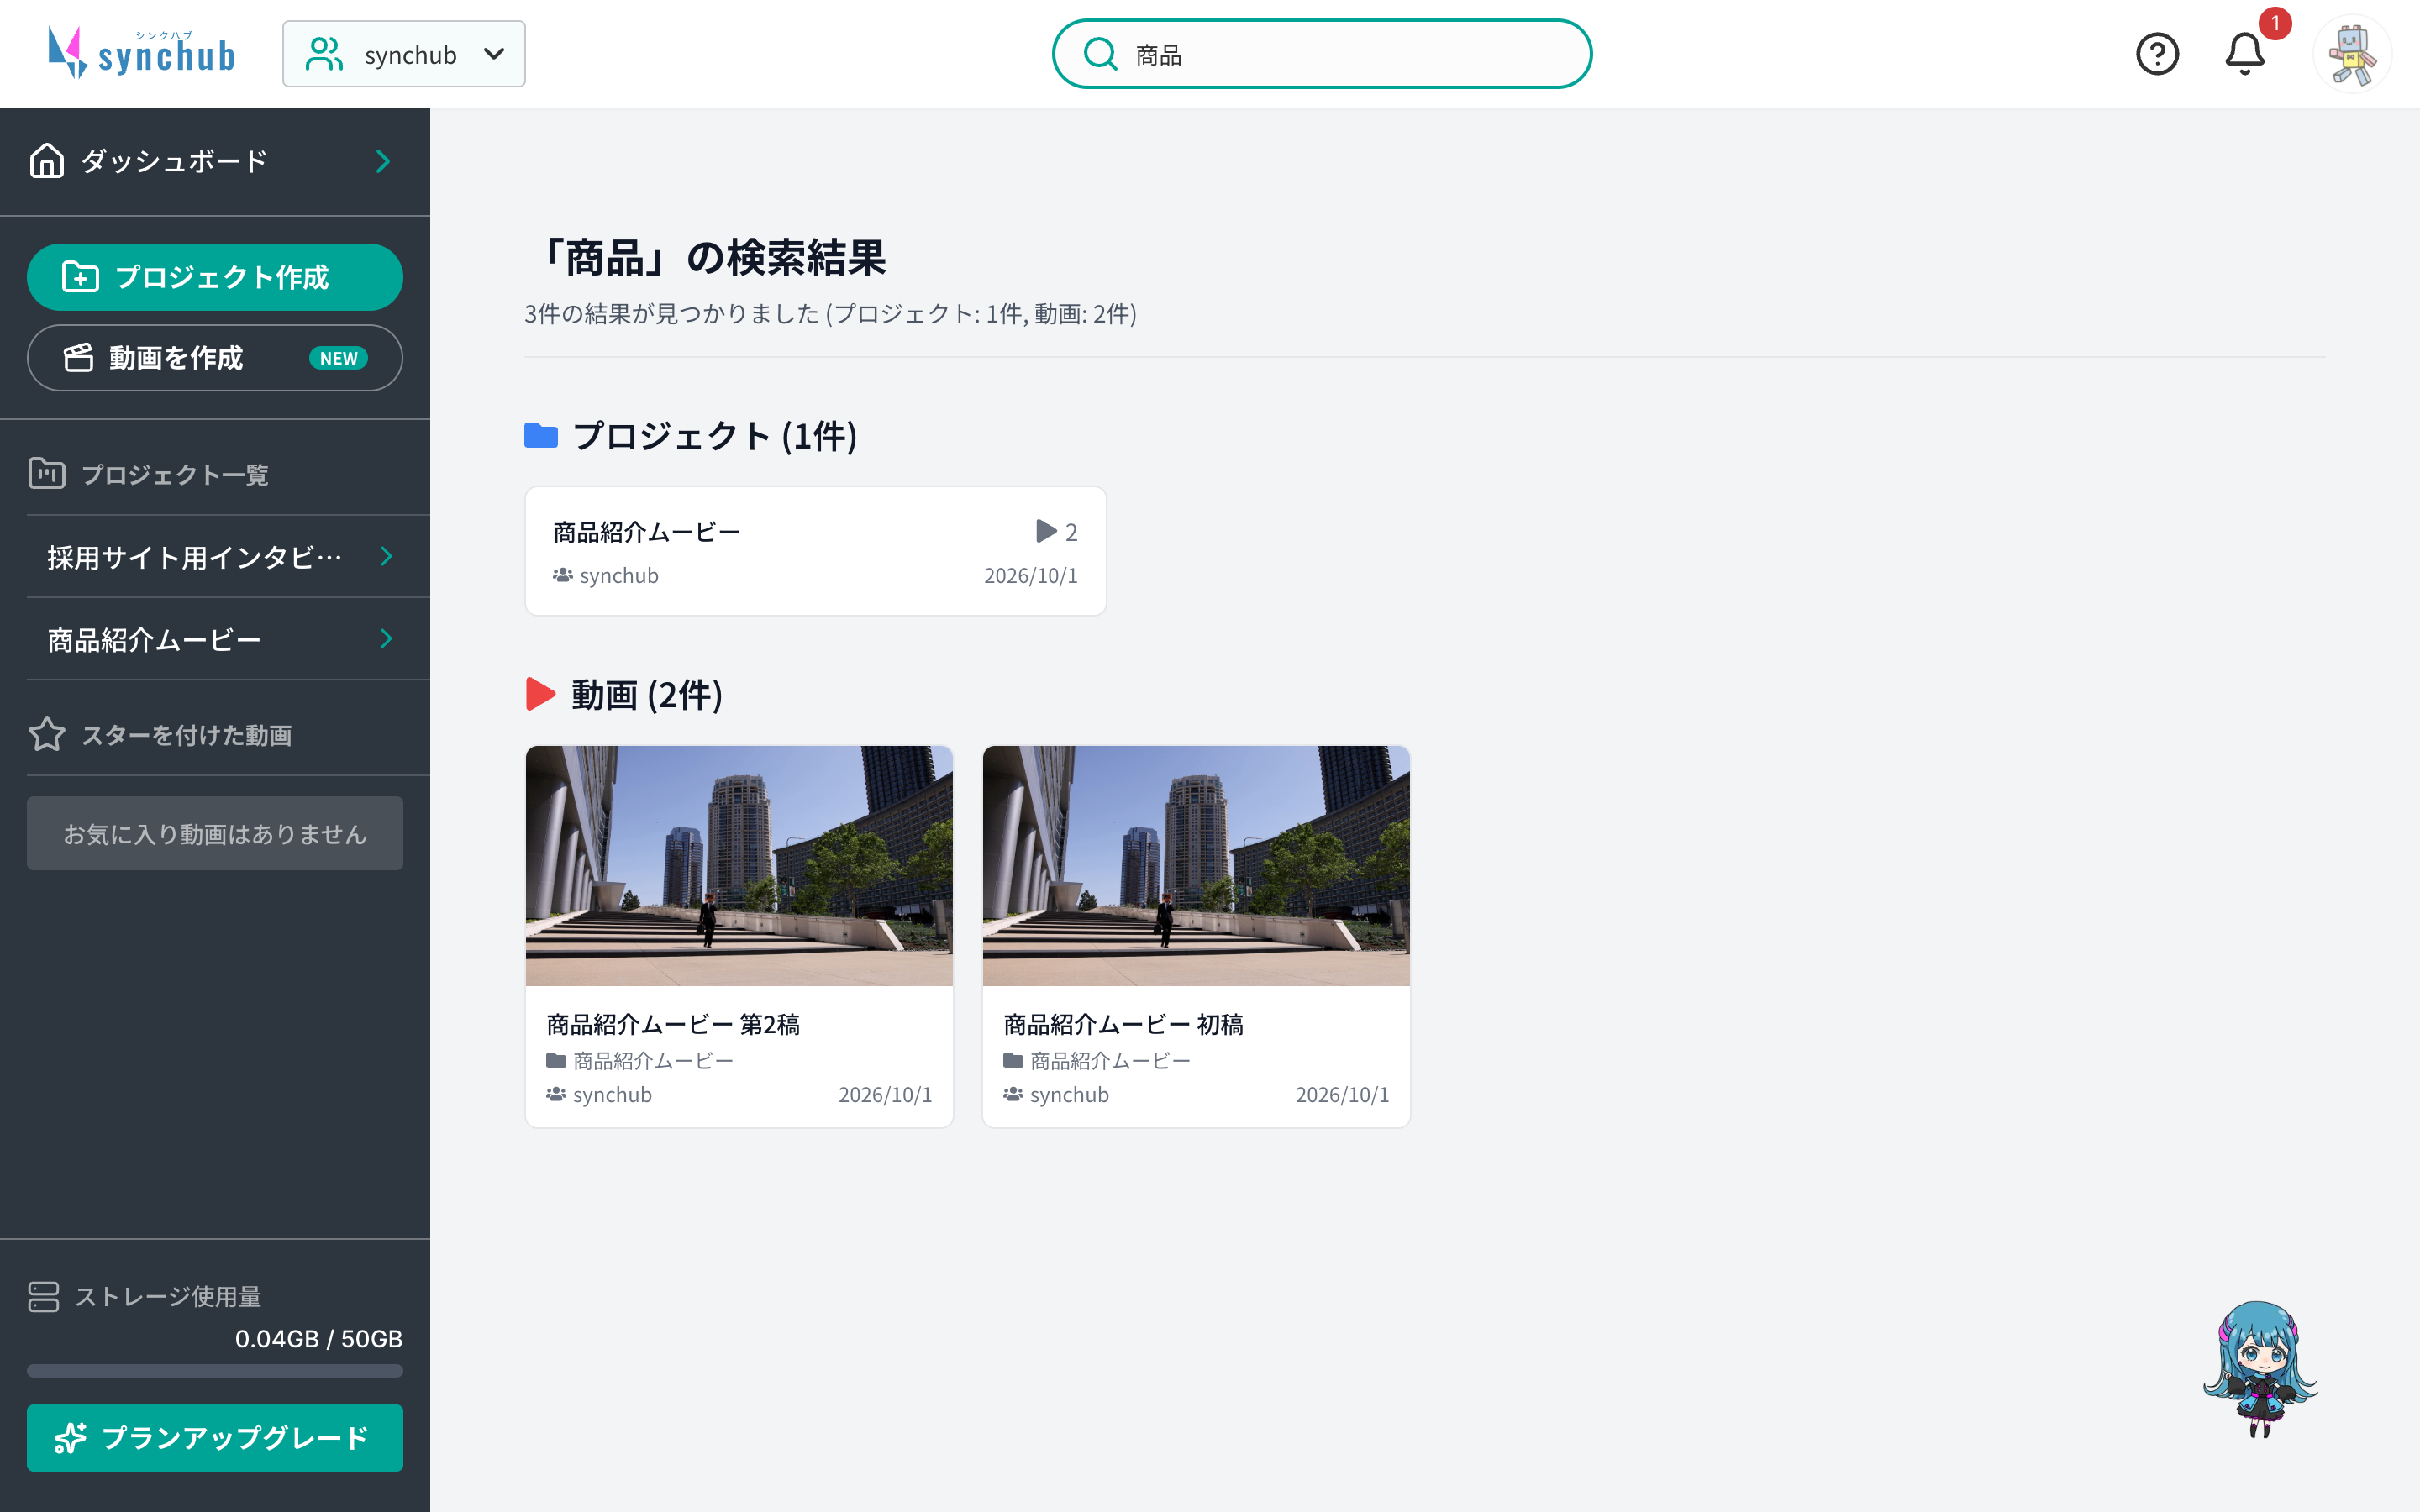Screen dimensions: 2420x1512
Task: Click the プランアップグレード button
Action: pyautogui.click(x=215, y=1438)
